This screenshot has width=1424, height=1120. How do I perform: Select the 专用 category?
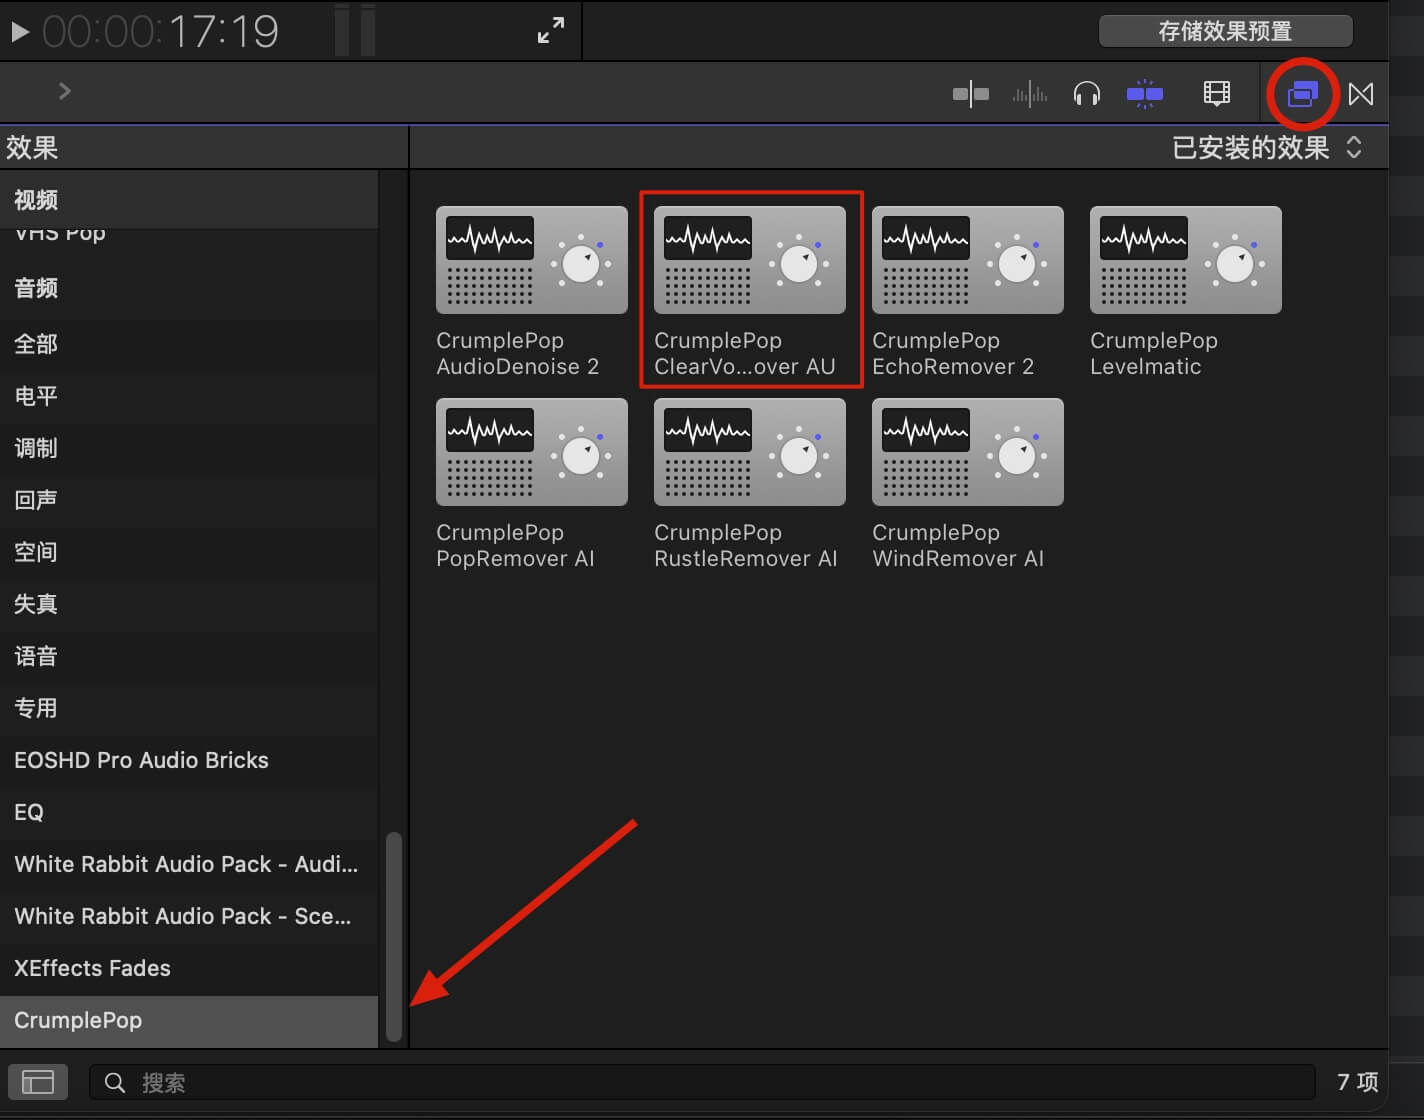(189, 708)
